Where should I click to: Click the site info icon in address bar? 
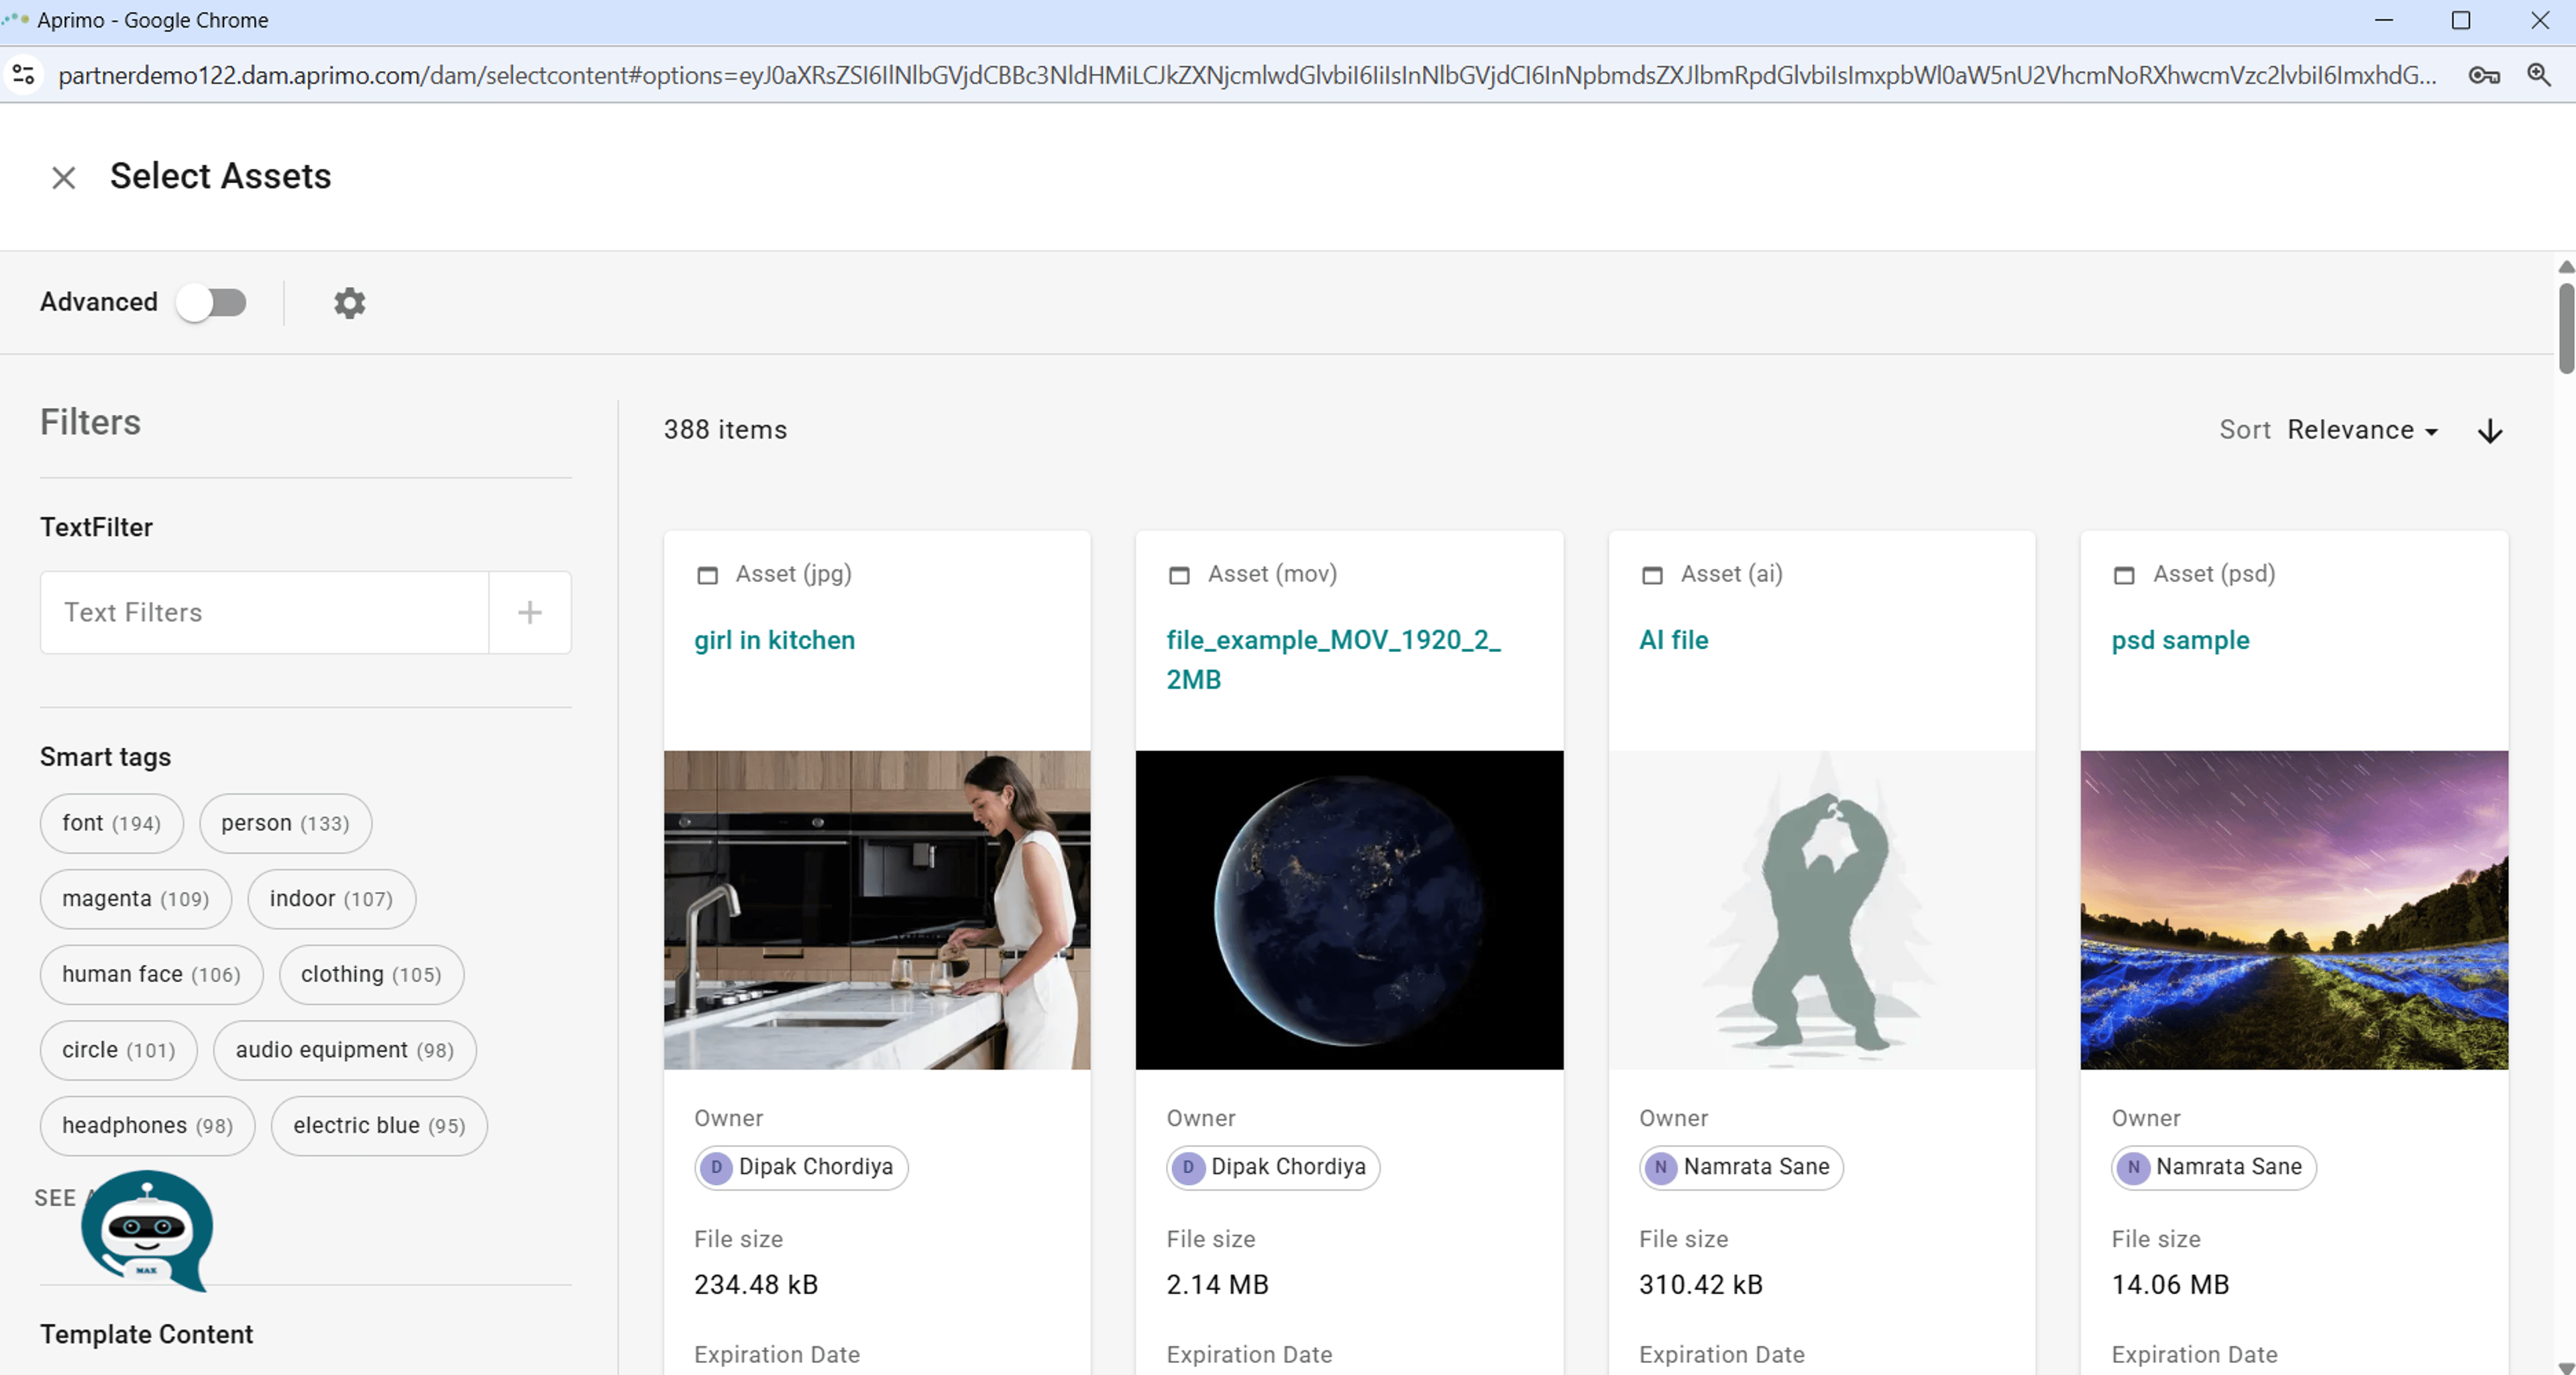click(x=24, y=75)
